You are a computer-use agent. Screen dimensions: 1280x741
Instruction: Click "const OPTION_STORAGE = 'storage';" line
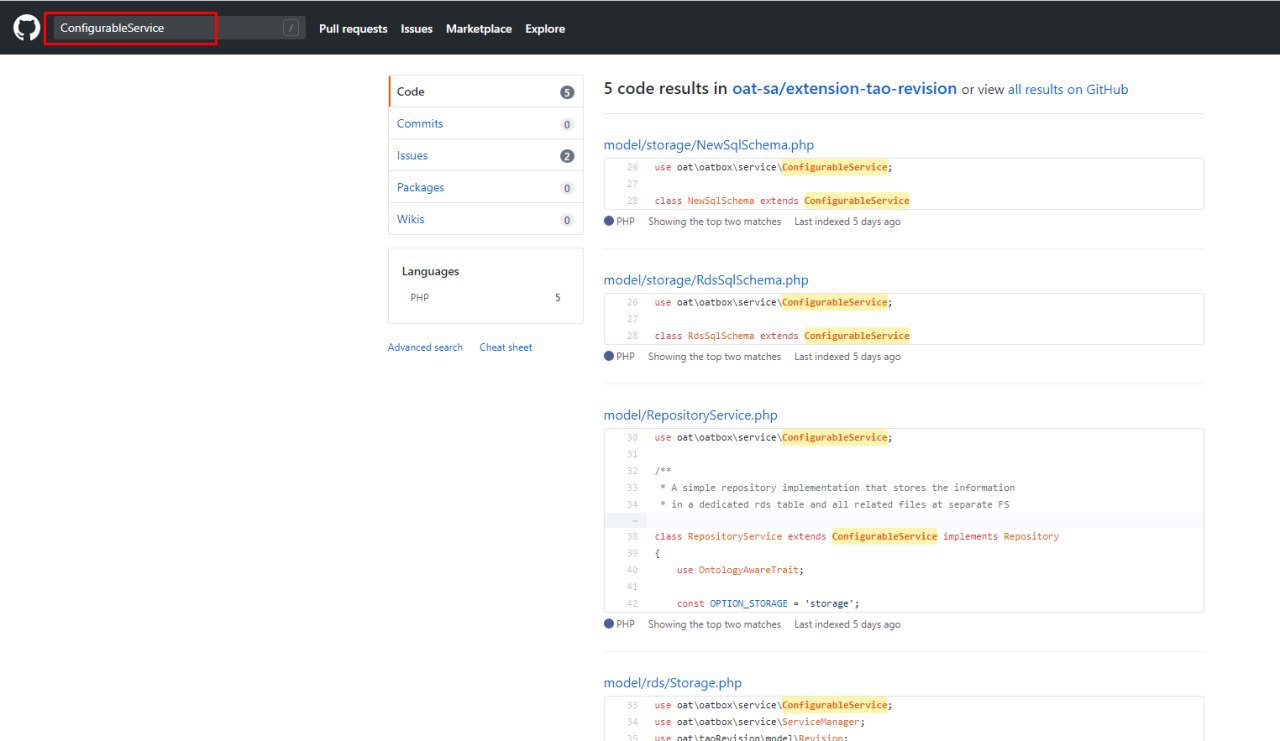768,603
